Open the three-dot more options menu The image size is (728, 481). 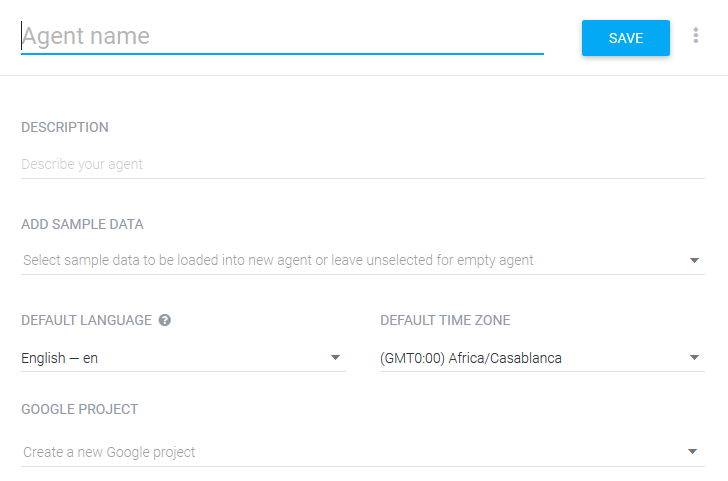click(695, 36)
